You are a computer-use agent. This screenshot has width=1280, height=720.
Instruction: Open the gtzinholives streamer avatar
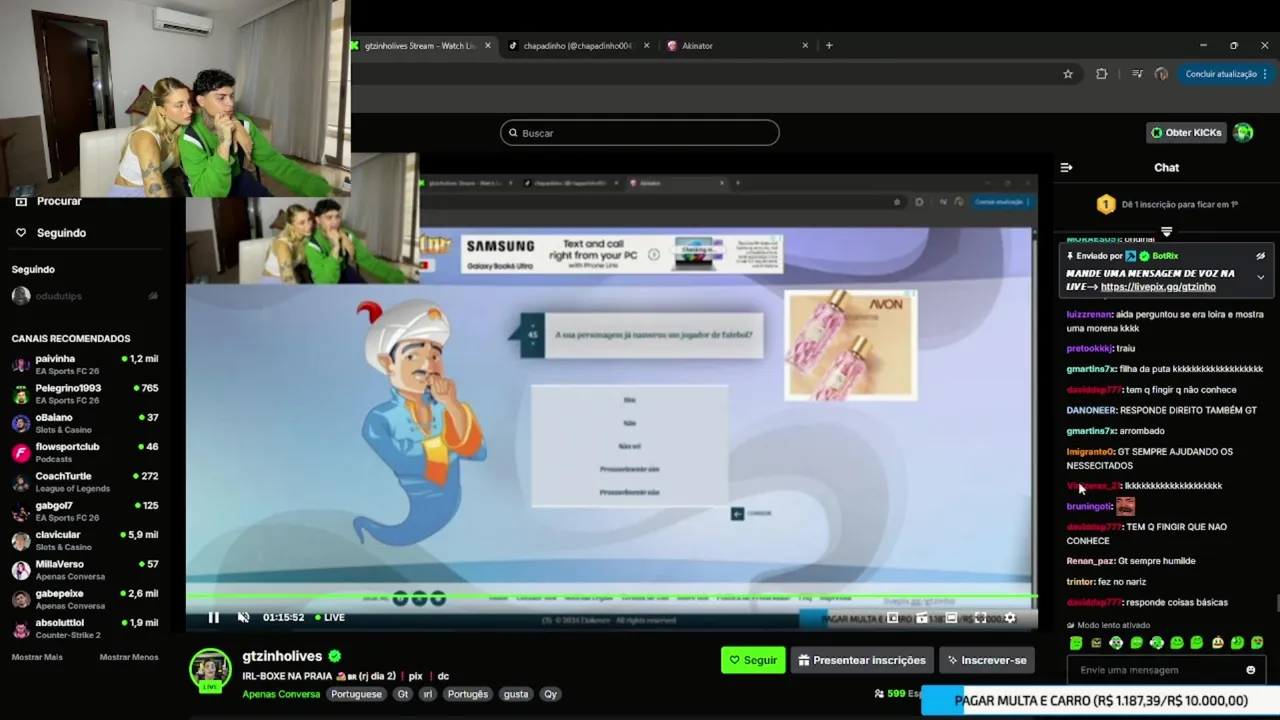click(x=210, y=670)
